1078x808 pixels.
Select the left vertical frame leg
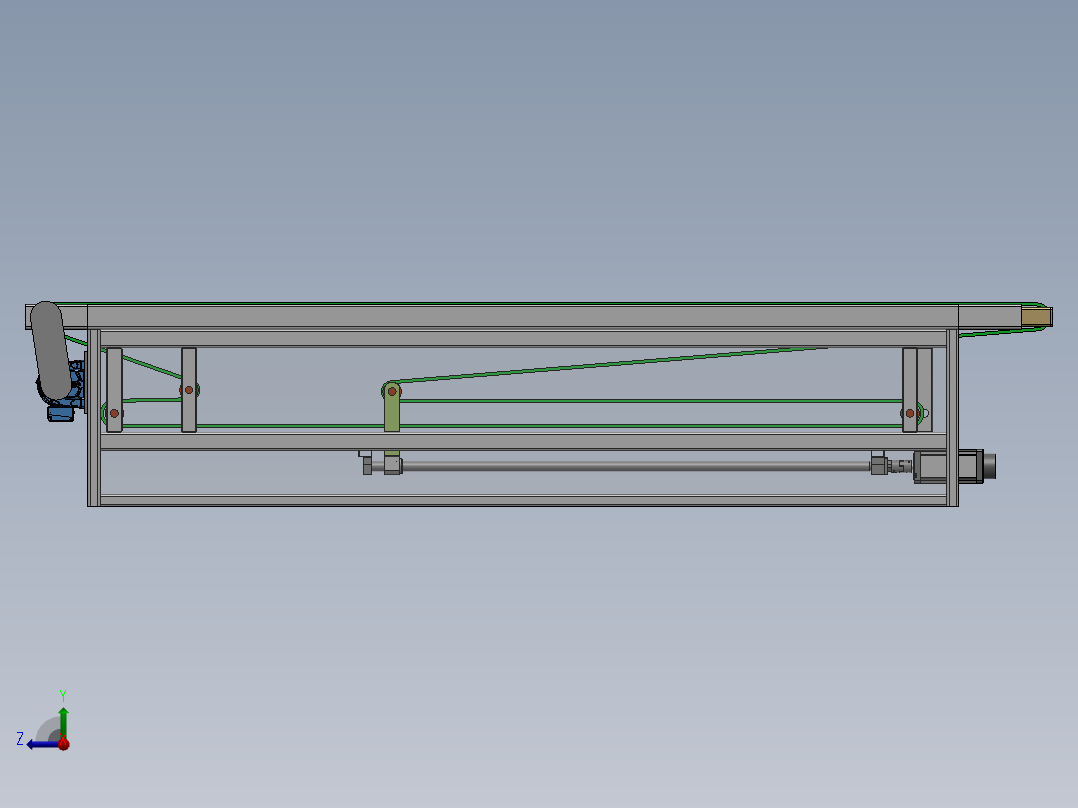point(94,417)
